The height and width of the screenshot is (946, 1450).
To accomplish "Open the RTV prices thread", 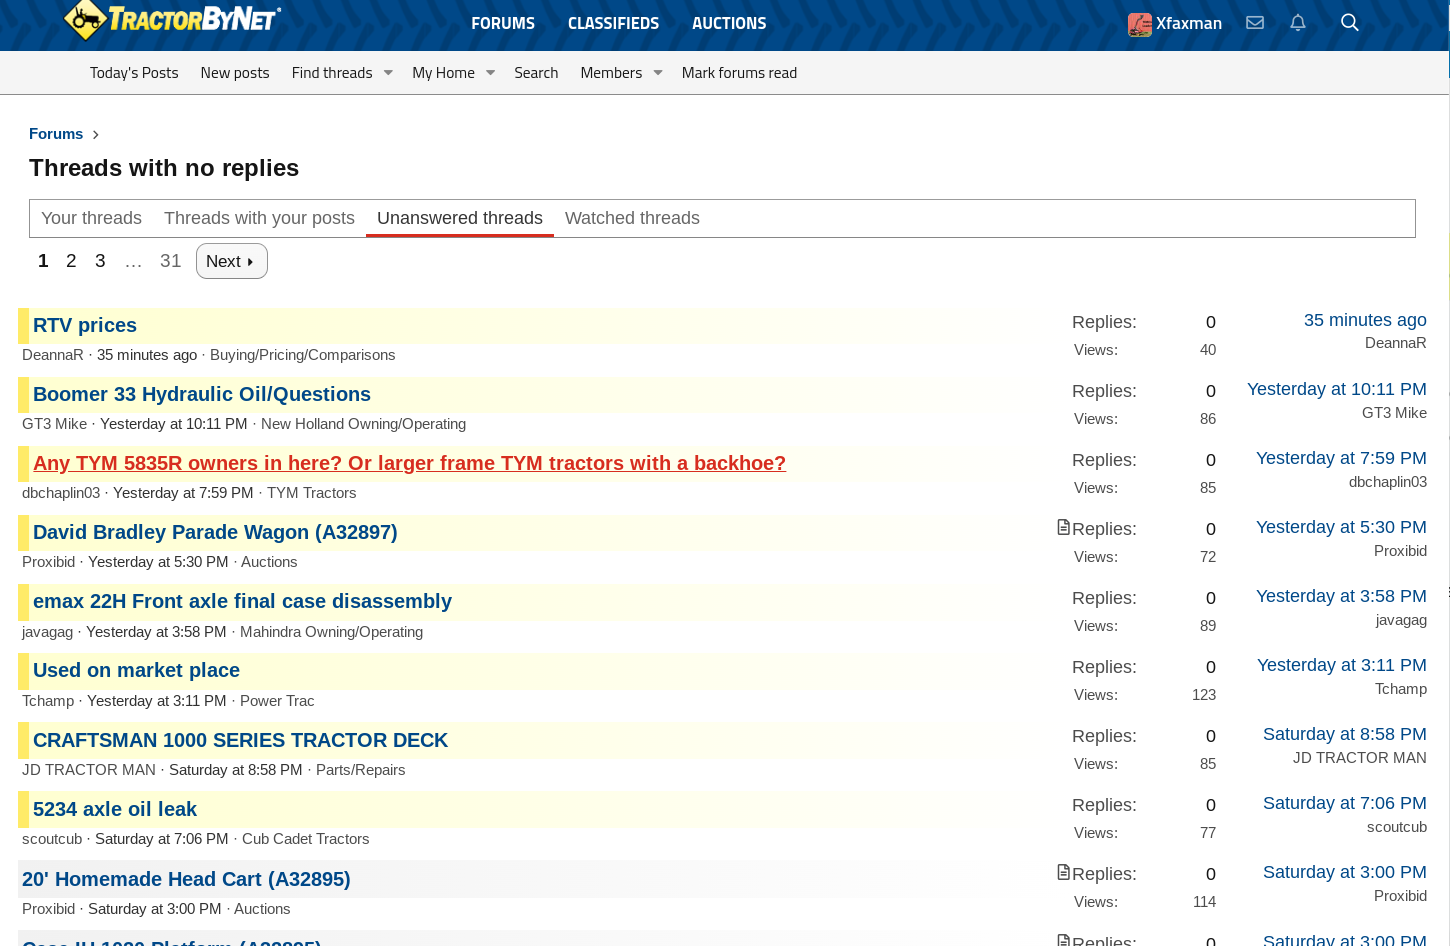I will click(x=85, y=325).
